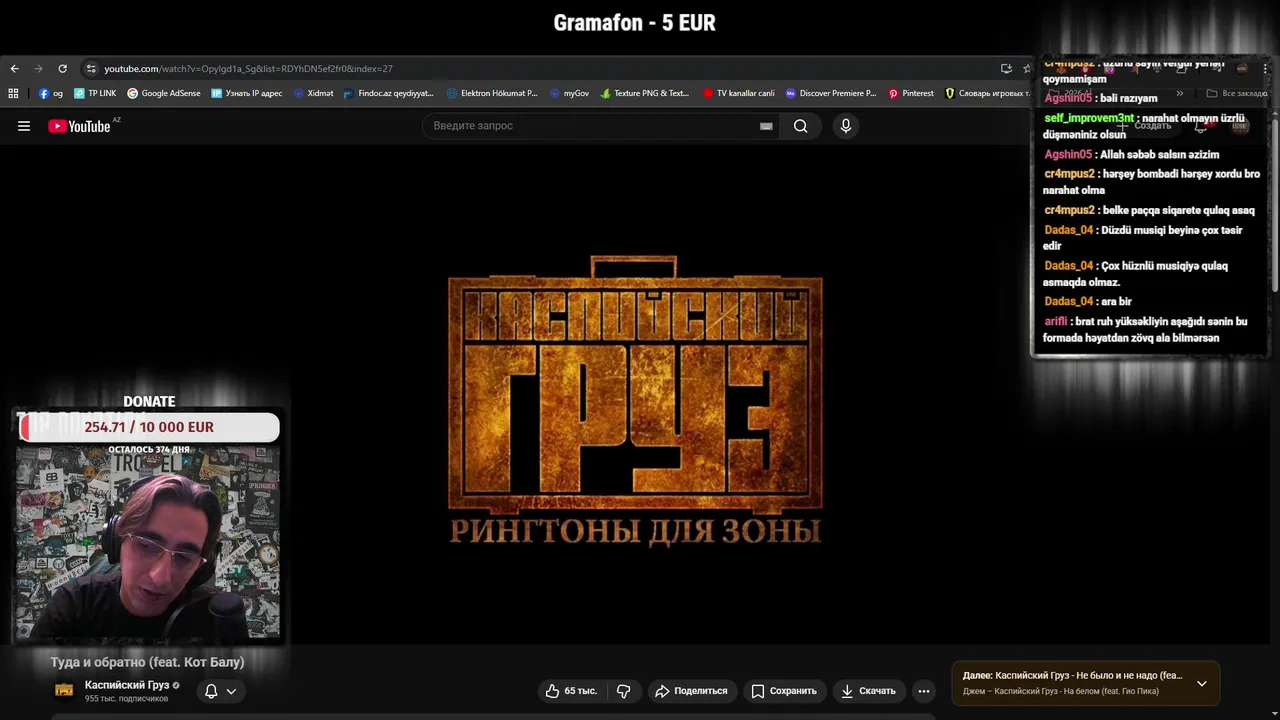Open the Elektron Hökumat bookmark
This screenshot has width=1280, height=720.
pos(492,93)
